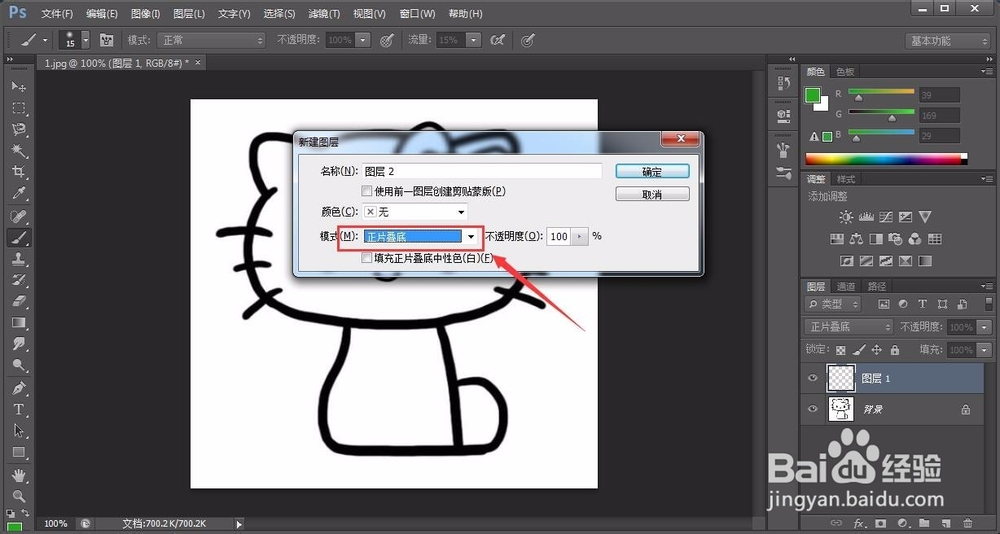The height and width of the screenshot is (534, 1000).
Task: Add a Photo Filter adjustment
Action: tap(895, 239)
